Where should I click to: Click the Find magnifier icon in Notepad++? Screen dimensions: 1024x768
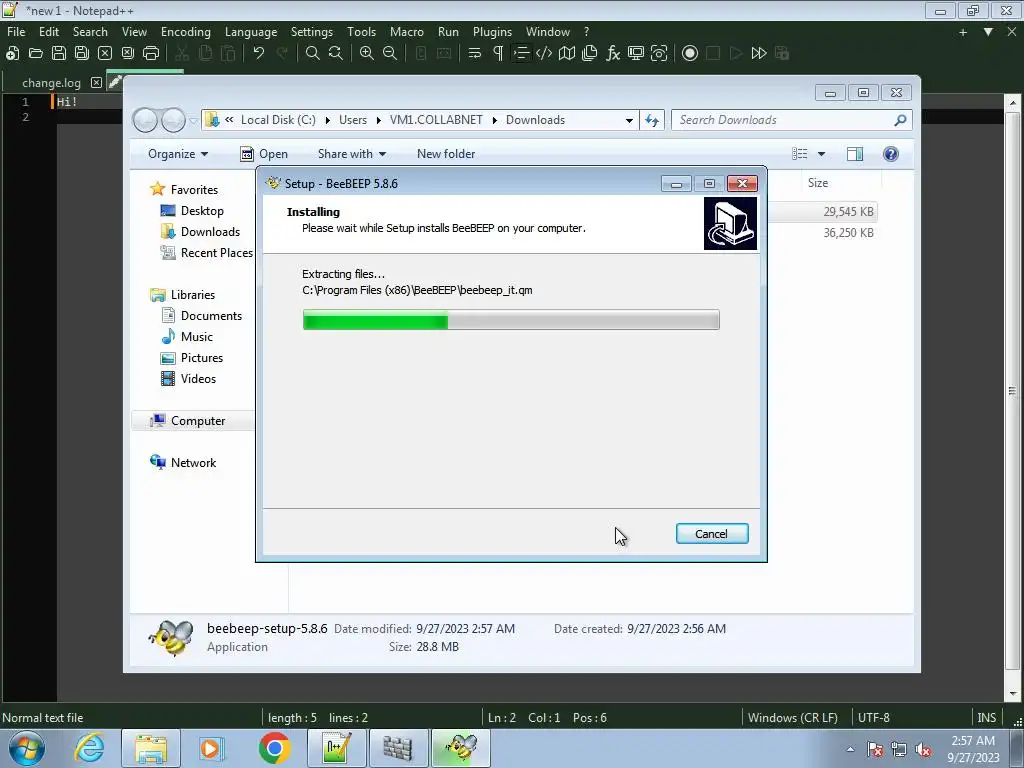313,54
